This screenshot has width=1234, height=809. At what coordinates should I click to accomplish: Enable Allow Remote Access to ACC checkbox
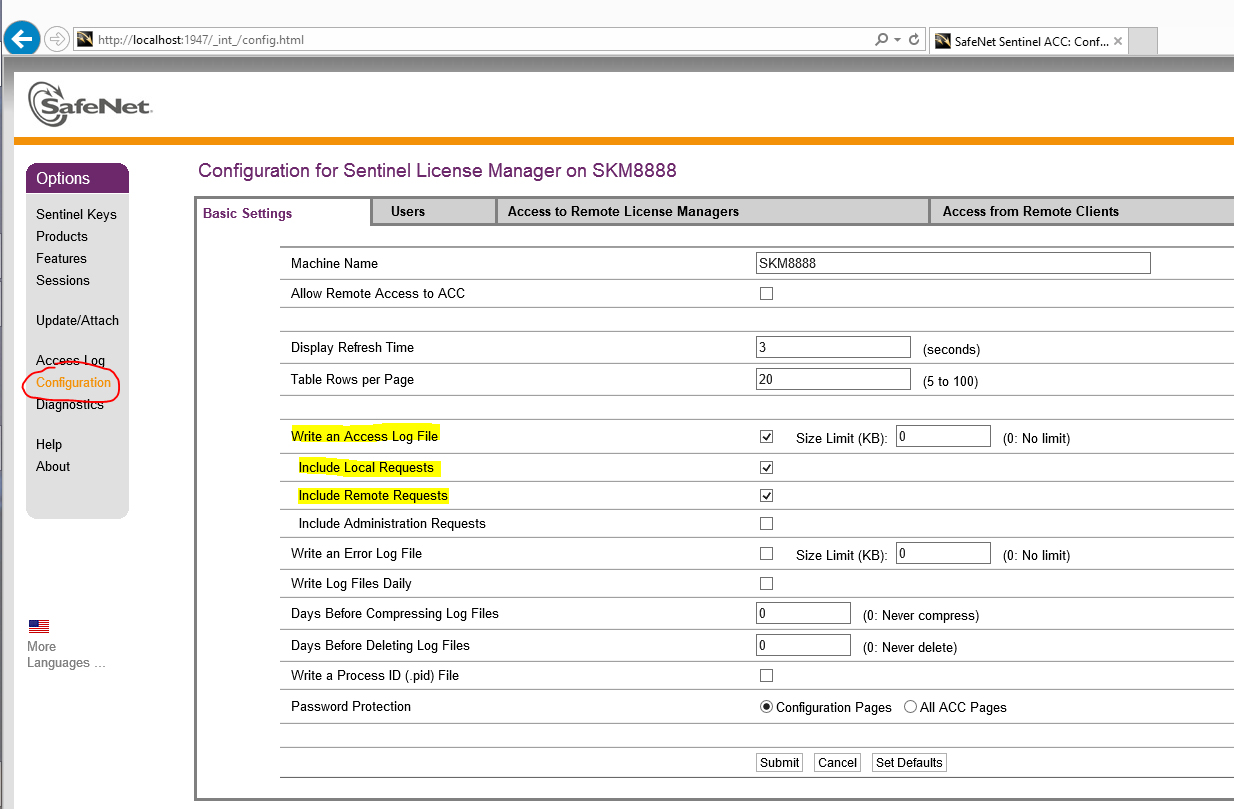pos(767,294)
